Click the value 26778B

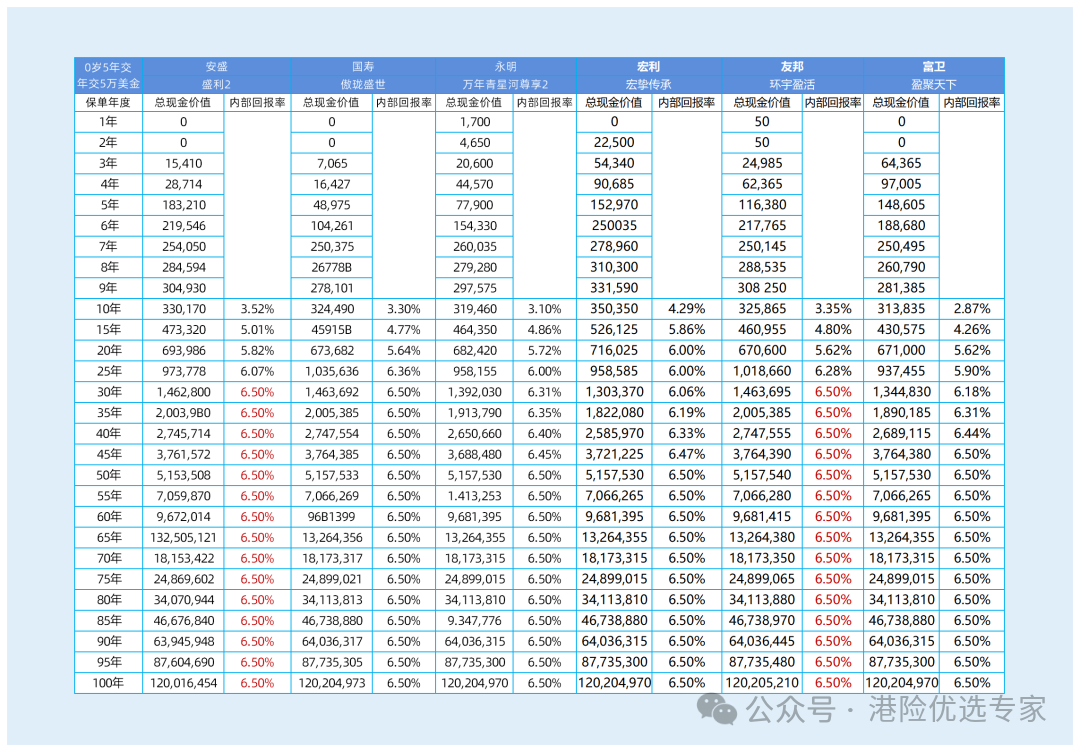coord(332,267)
